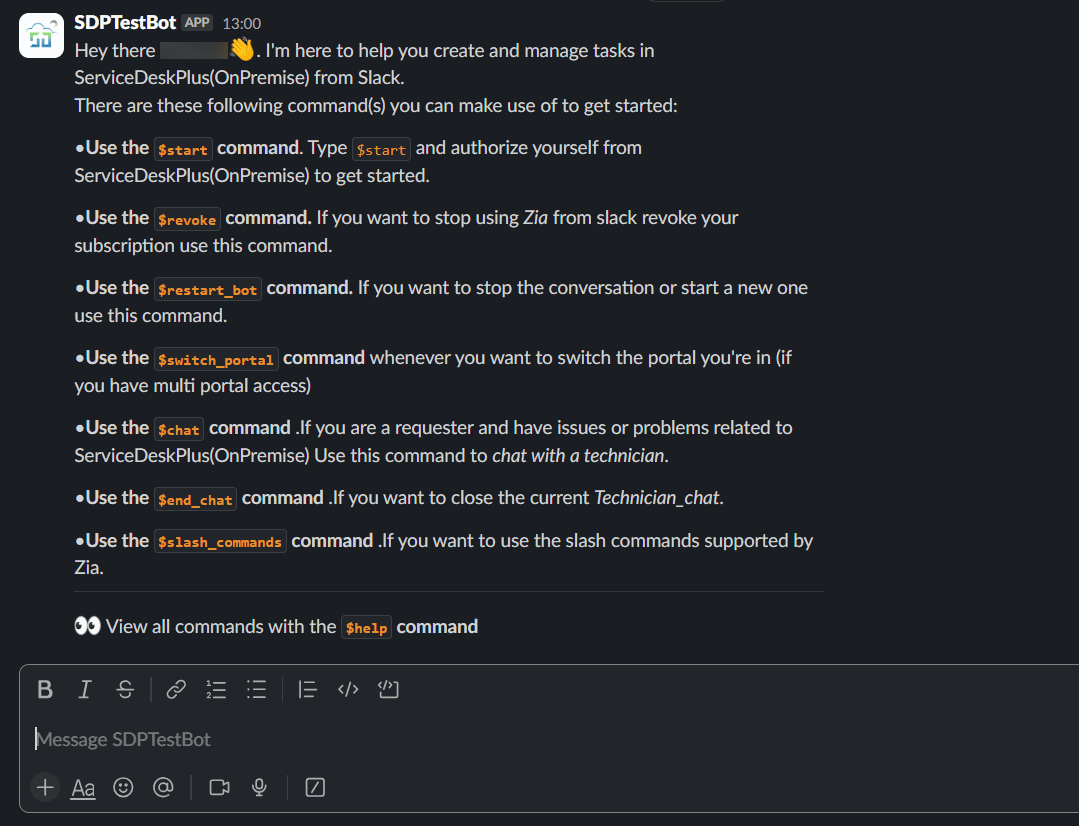Apply inline code formatting

point(348,689)
